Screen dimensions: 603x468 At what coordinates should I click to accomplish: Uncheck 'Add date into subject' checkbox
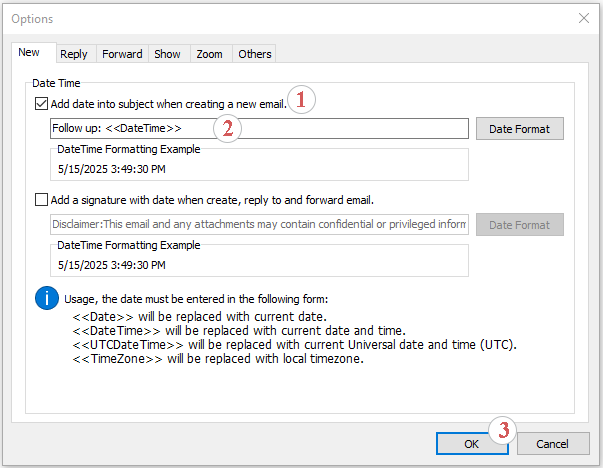[x=41, y=103]
